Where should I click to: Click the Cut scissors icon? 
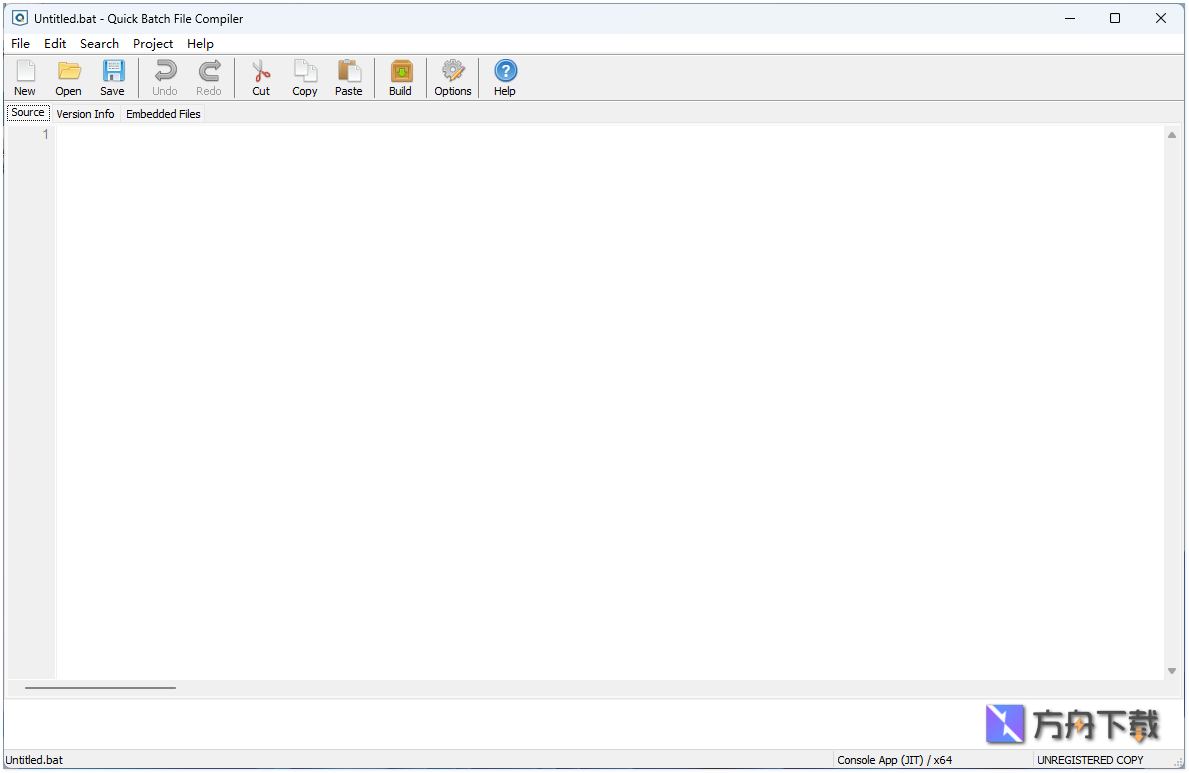point(261,77)
